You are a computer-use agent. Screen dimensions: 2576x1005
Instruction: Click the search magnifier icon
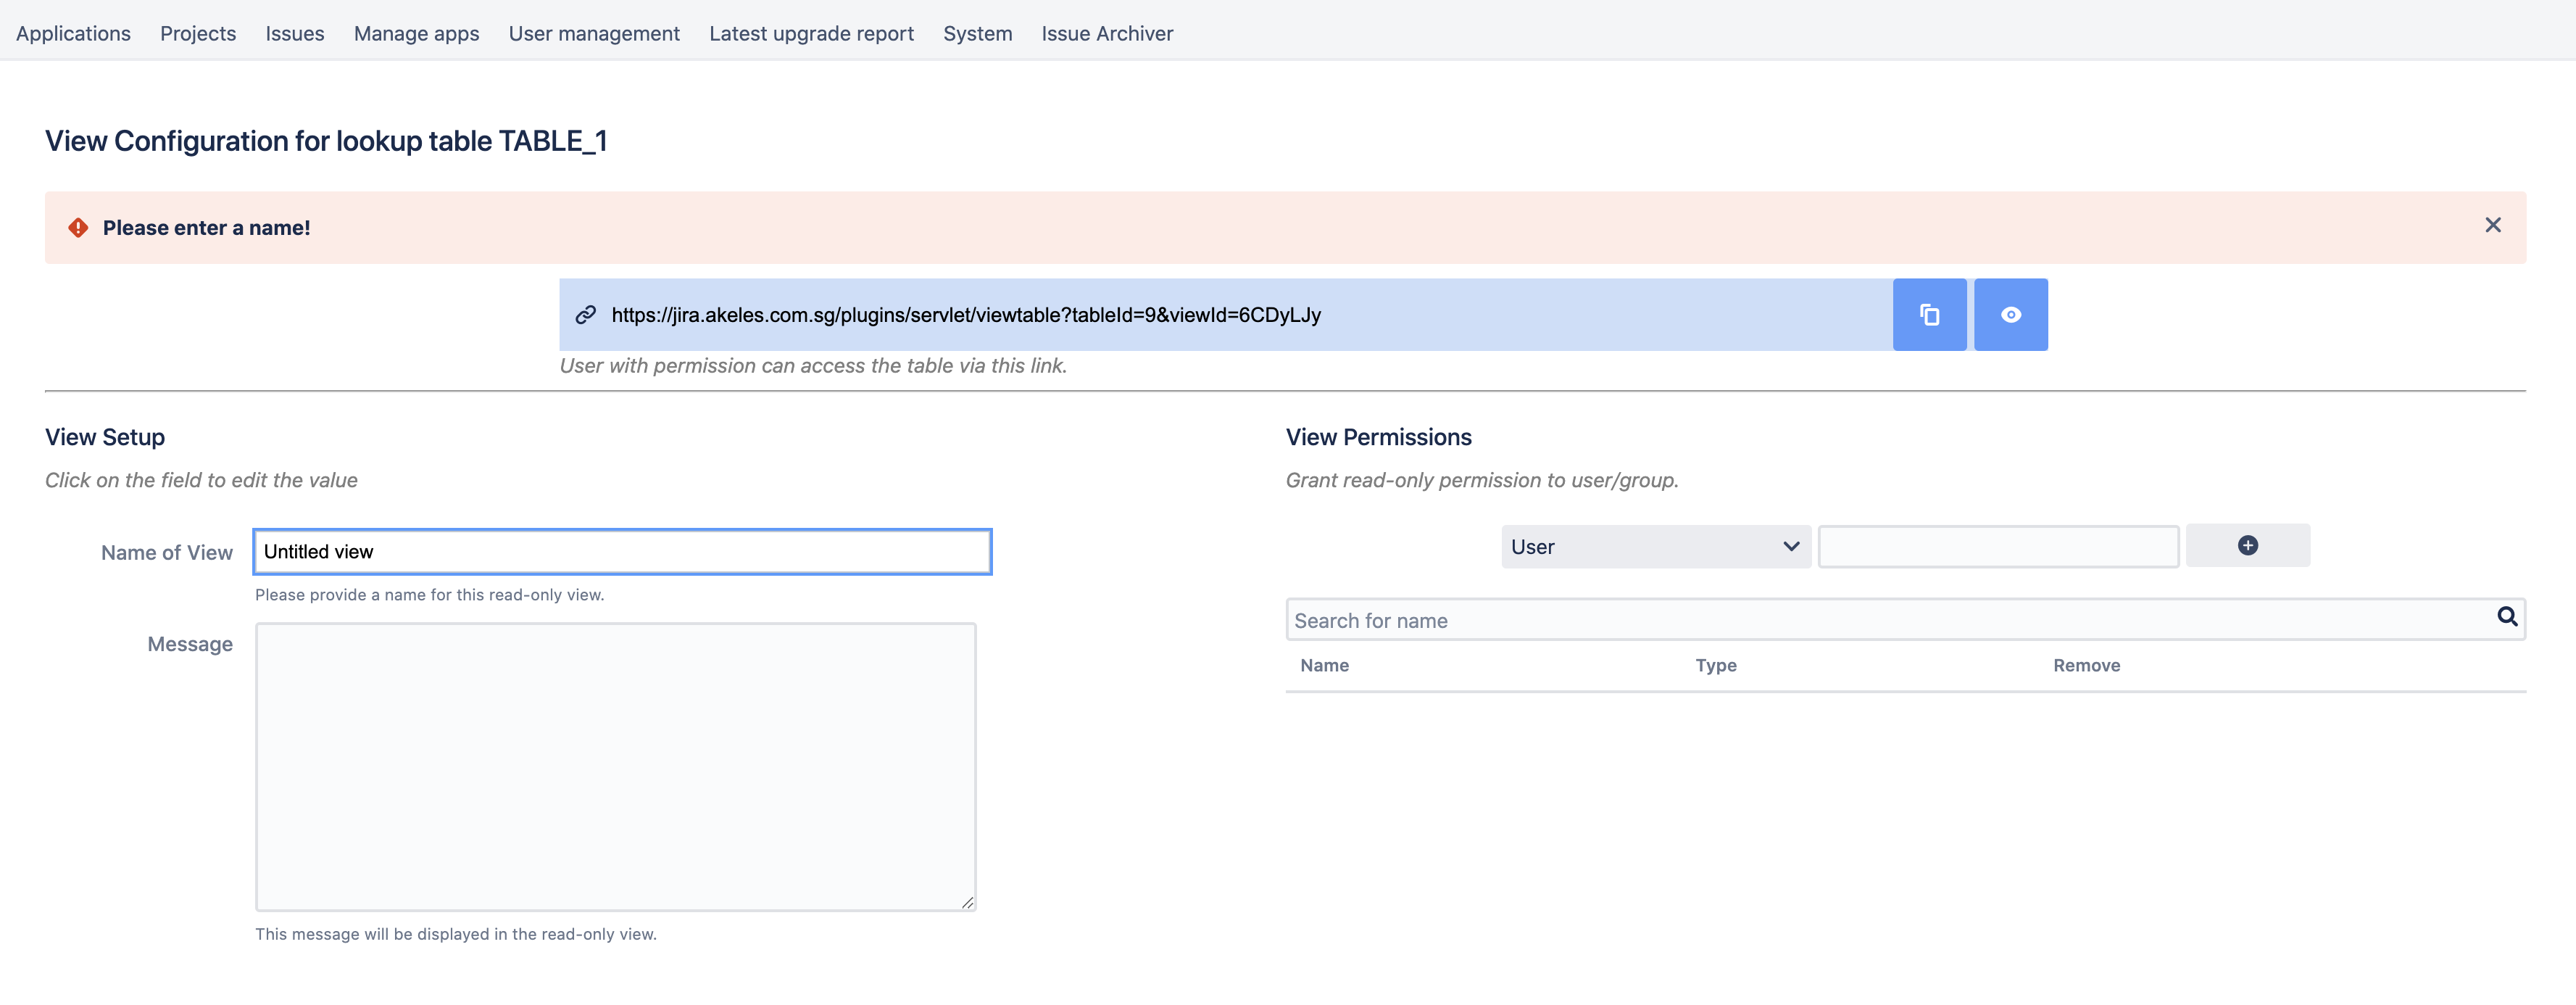(2506, 617)
